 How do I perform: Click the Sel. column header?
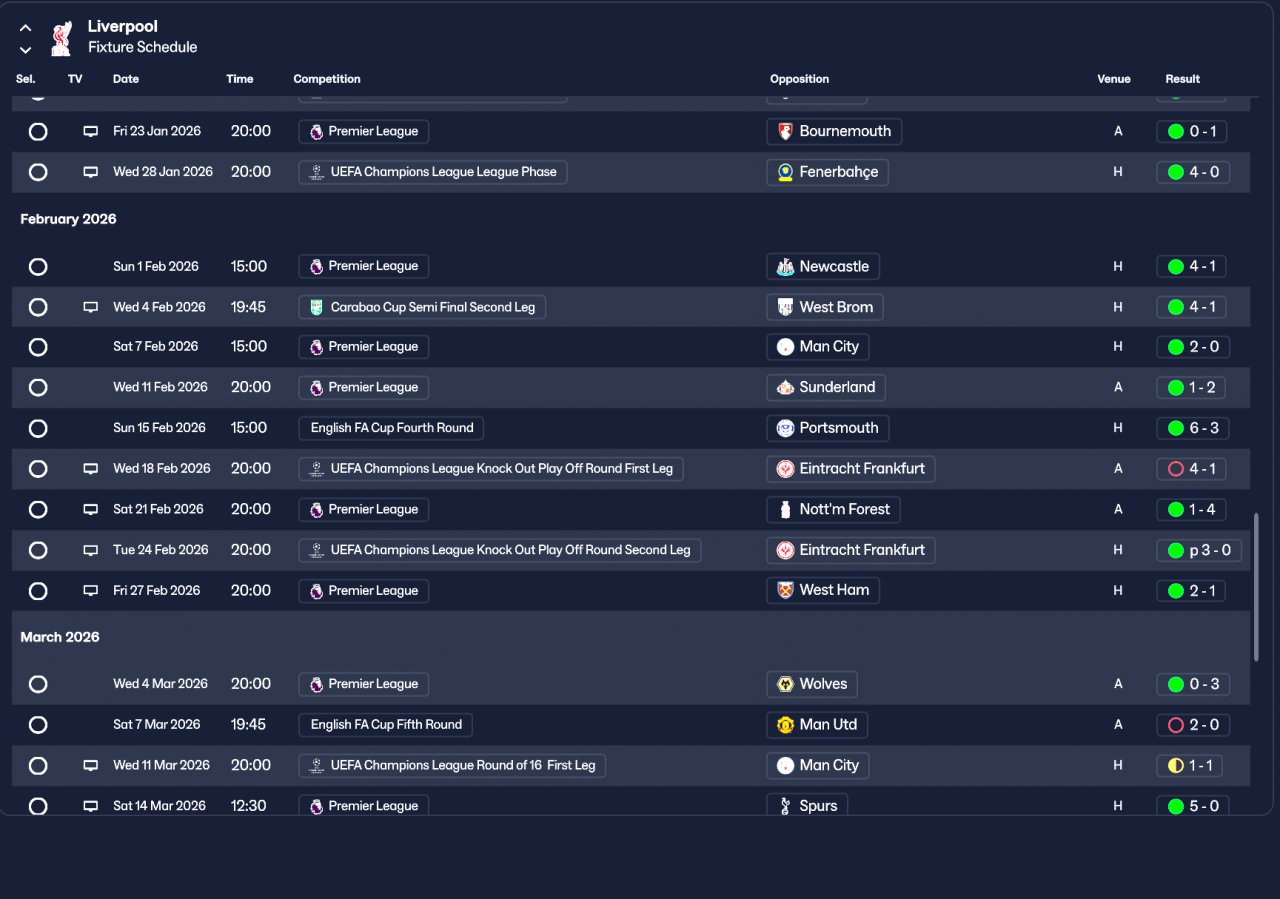[x=26, y=79]
